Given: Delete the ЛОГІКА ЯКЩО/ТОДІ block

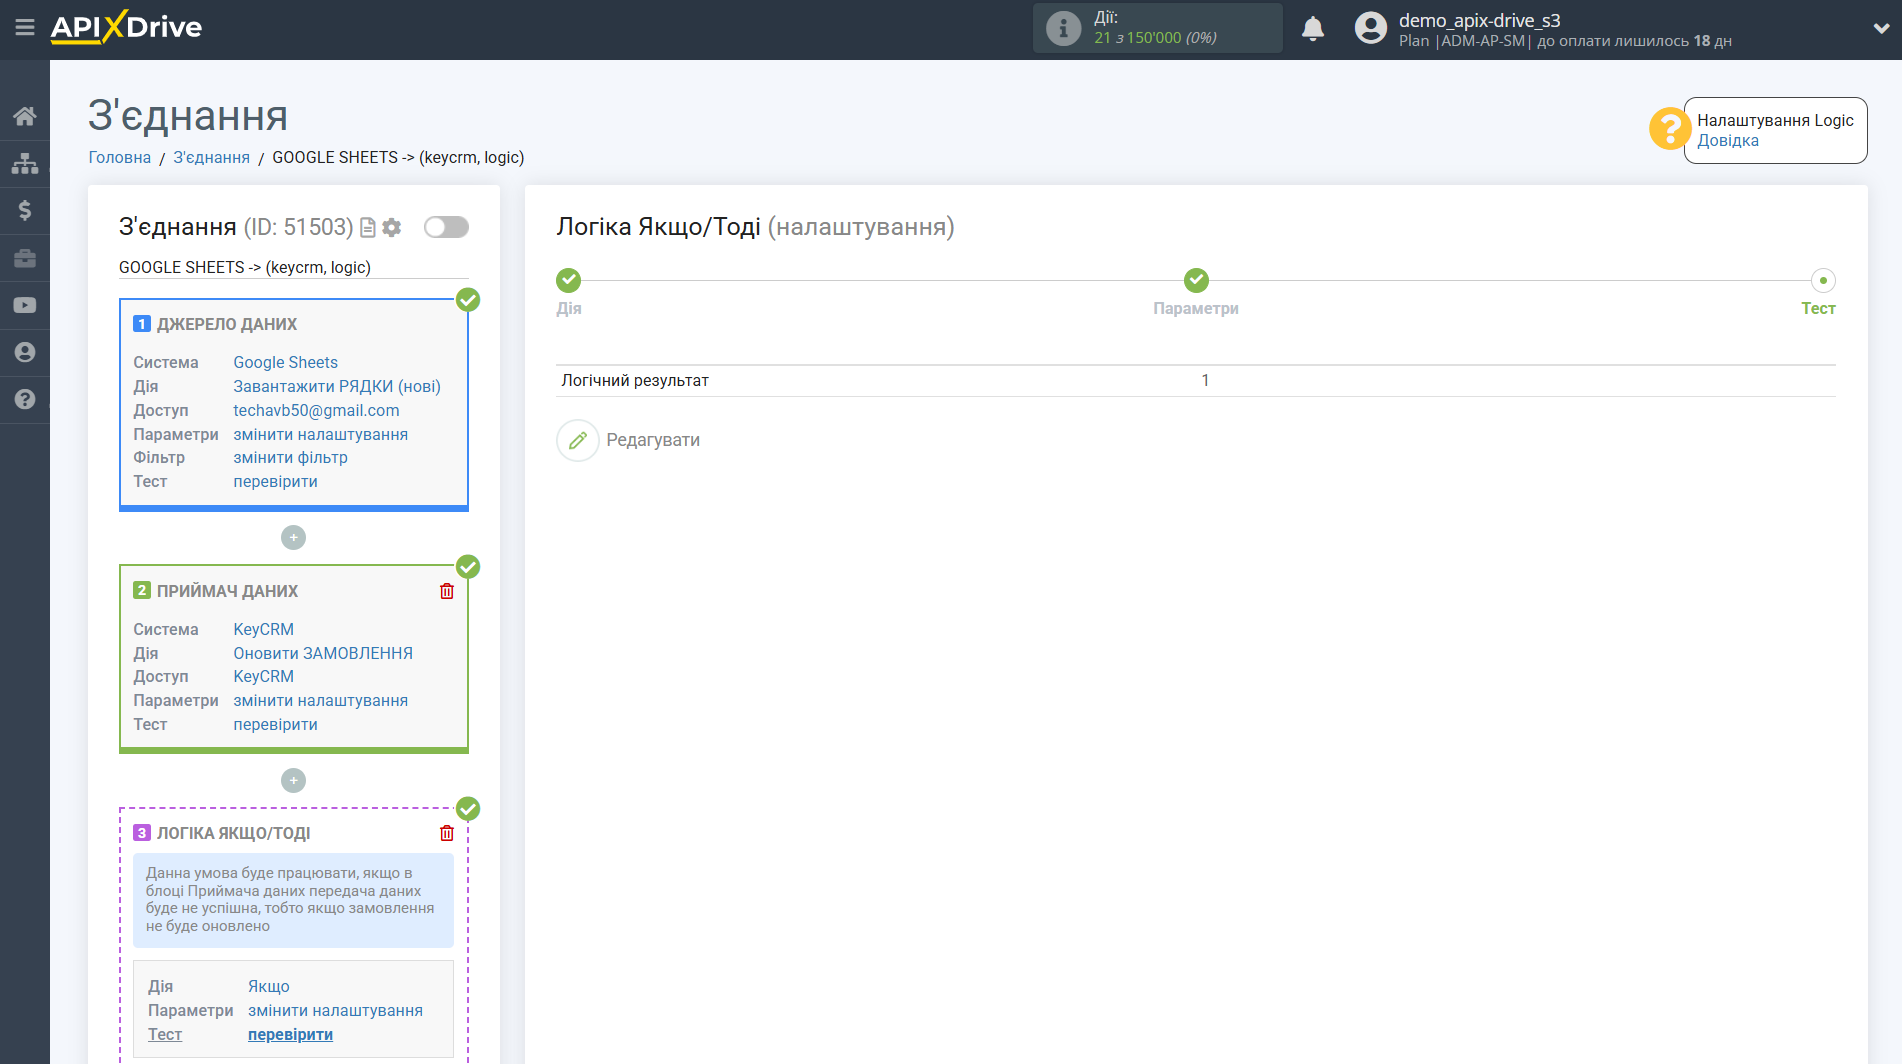Looking at the screenshot, I should (447, 833).
